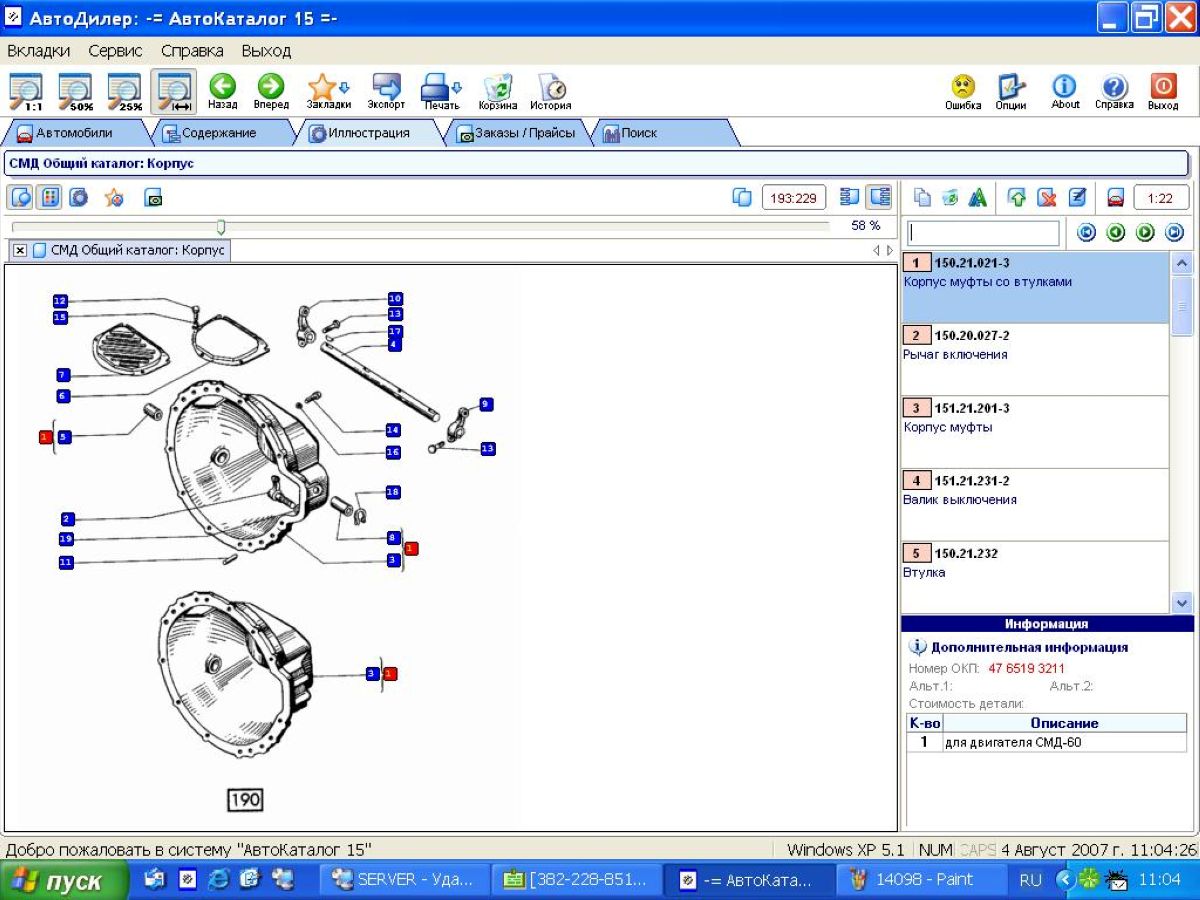Jump to the last part in the list
This screenshot has height=900, width=1200.
click(x=1174, y=233)
